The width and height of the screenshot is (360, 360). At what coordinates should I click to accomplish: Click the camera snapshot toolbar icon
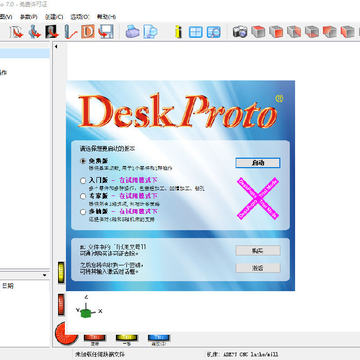(240, 32)
